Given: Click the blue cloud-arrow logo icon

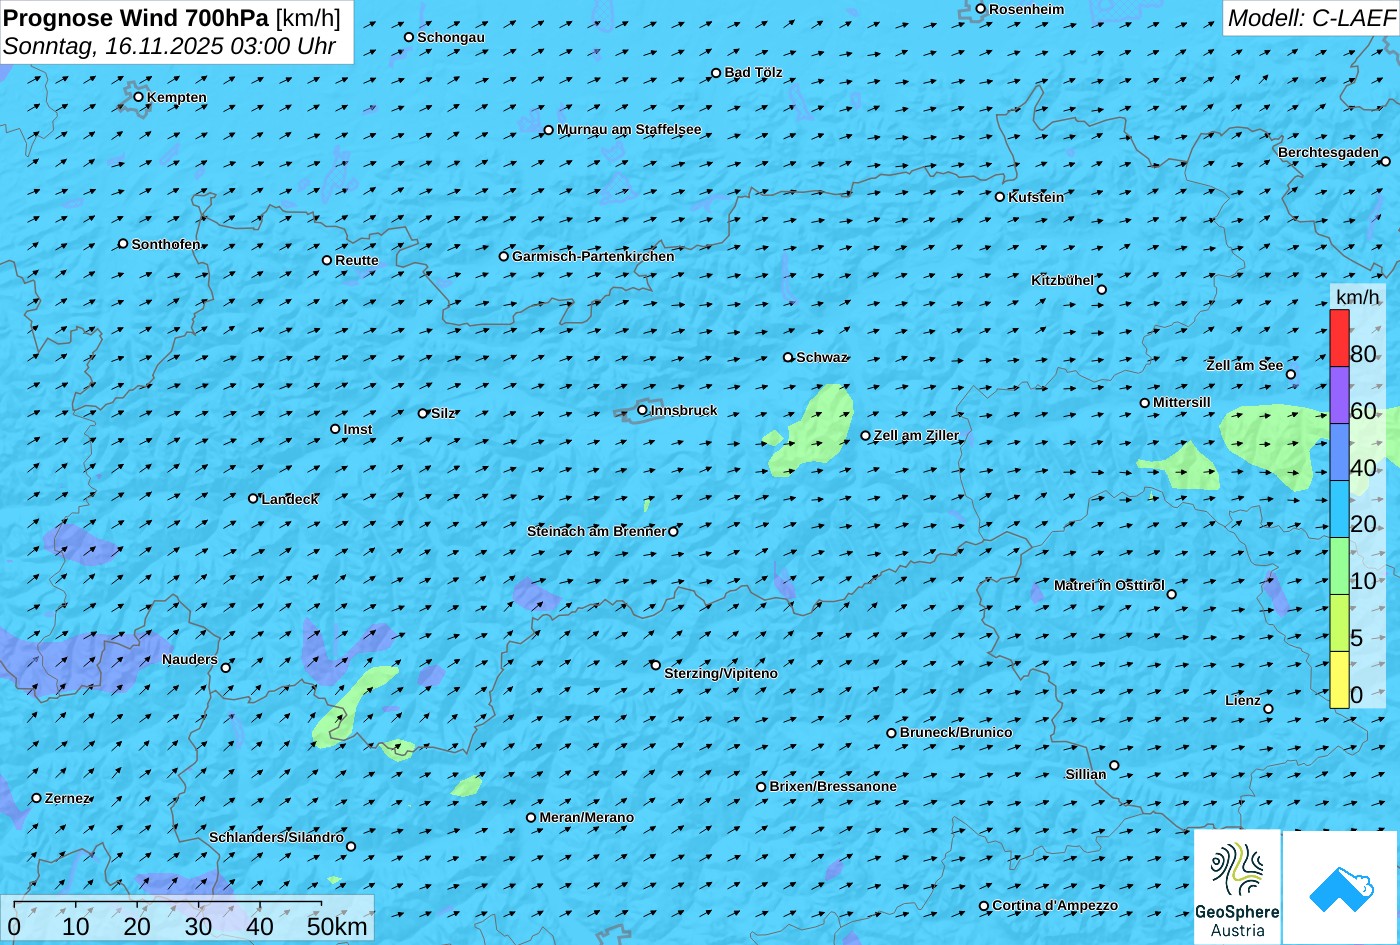Looking at the screenshot, I should click(1341, 888).
